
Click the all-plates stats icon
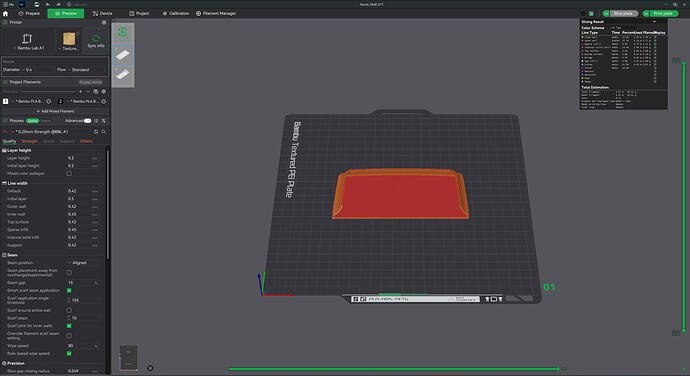123,33
